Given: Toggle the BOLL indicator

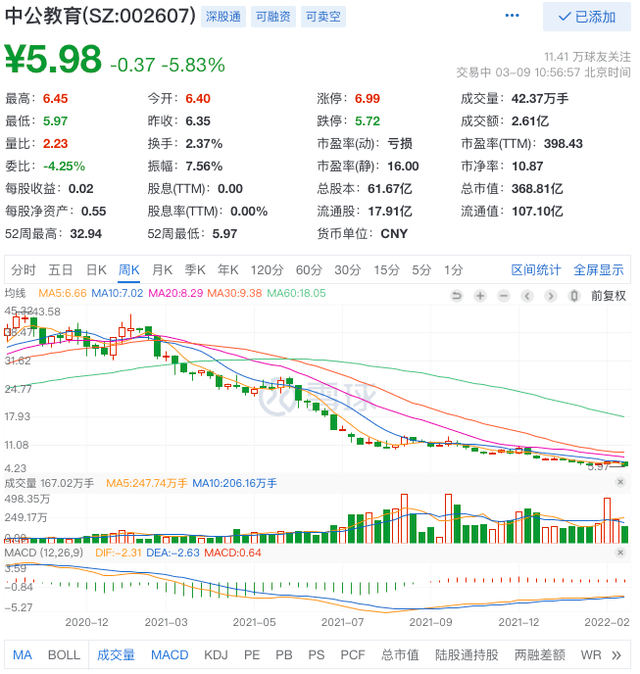Looking at the screenshot, I should pyautogui.click(x=64, y=655).
